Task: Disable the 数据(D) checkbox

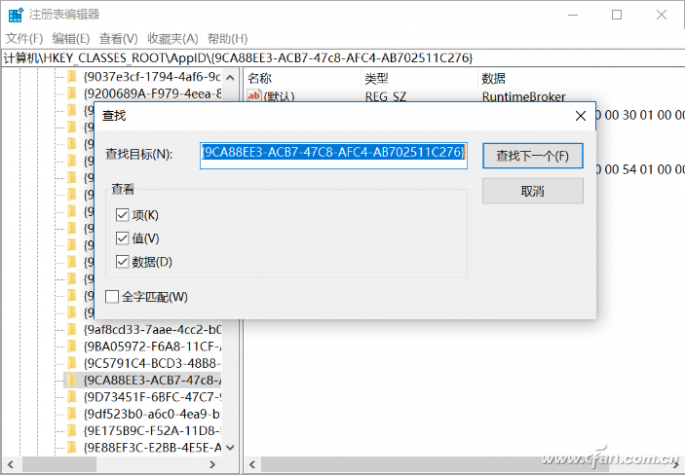Action: 123,262
